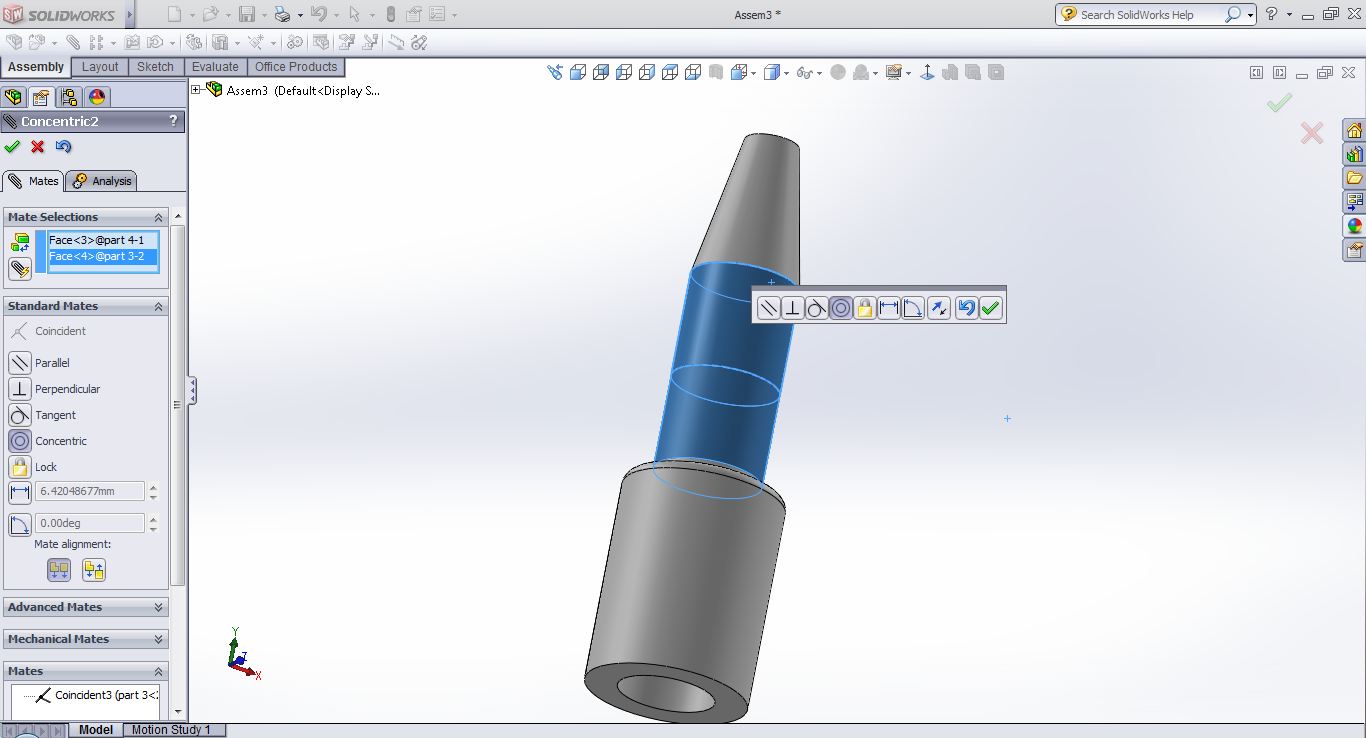Click the green OK checkmark in PropertyManager

click(12, 147)
